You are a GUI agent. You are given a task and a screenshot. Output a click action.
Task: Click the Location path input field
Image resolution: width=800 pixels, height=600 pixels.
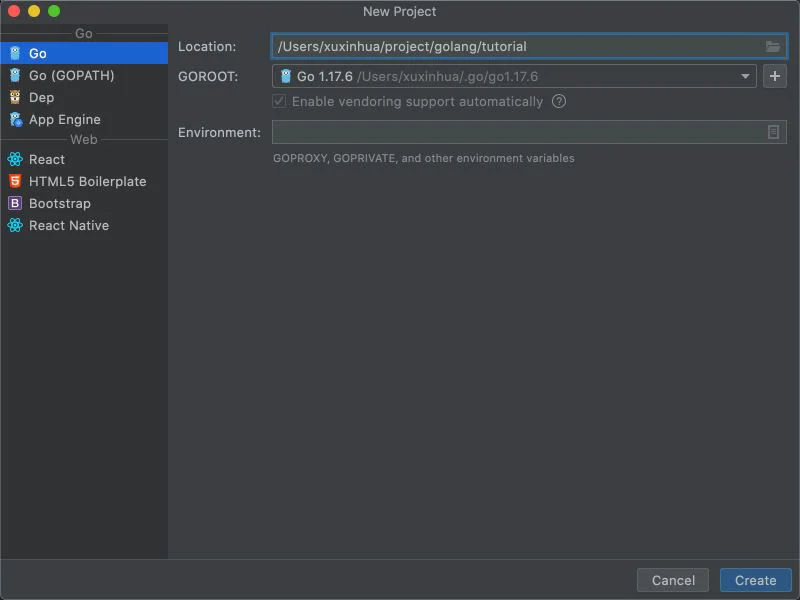[529, 46]
